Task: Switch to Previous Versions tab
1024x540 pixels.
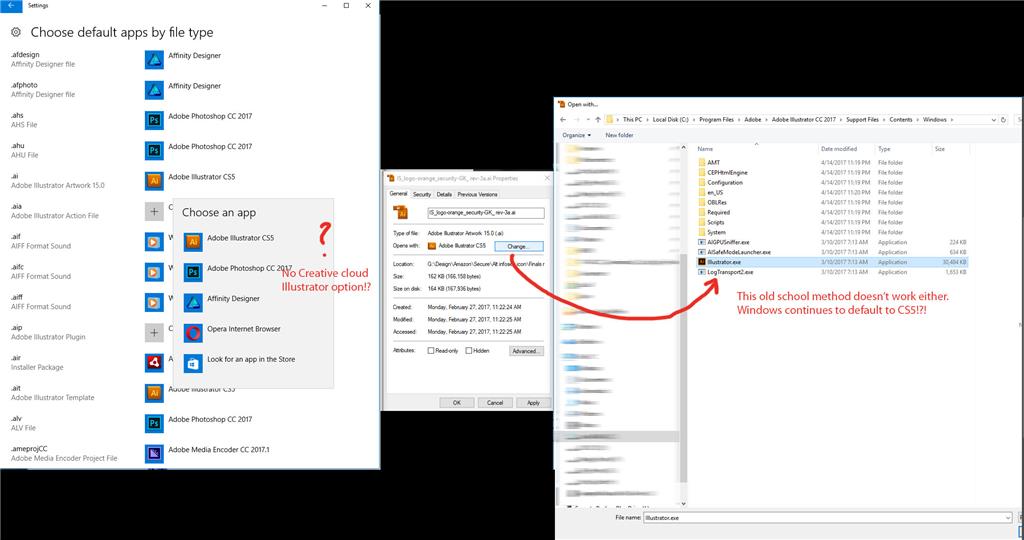Action: (x=477, y=195)
